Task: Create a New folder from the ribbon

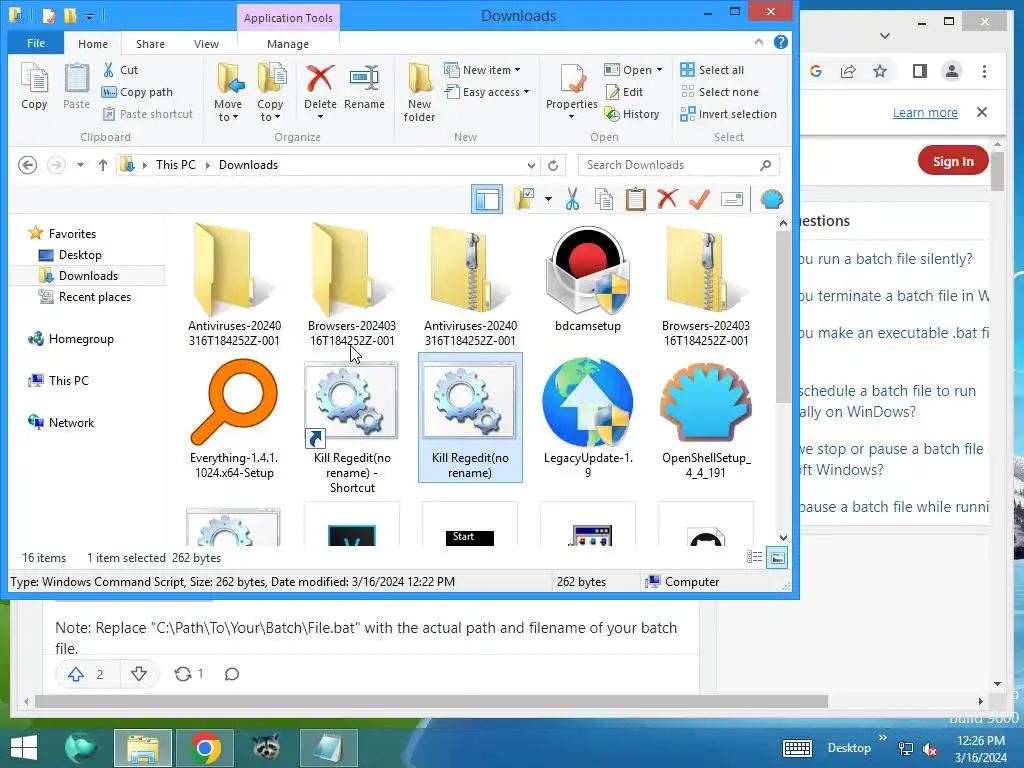Action: click(x=419, y=92)
